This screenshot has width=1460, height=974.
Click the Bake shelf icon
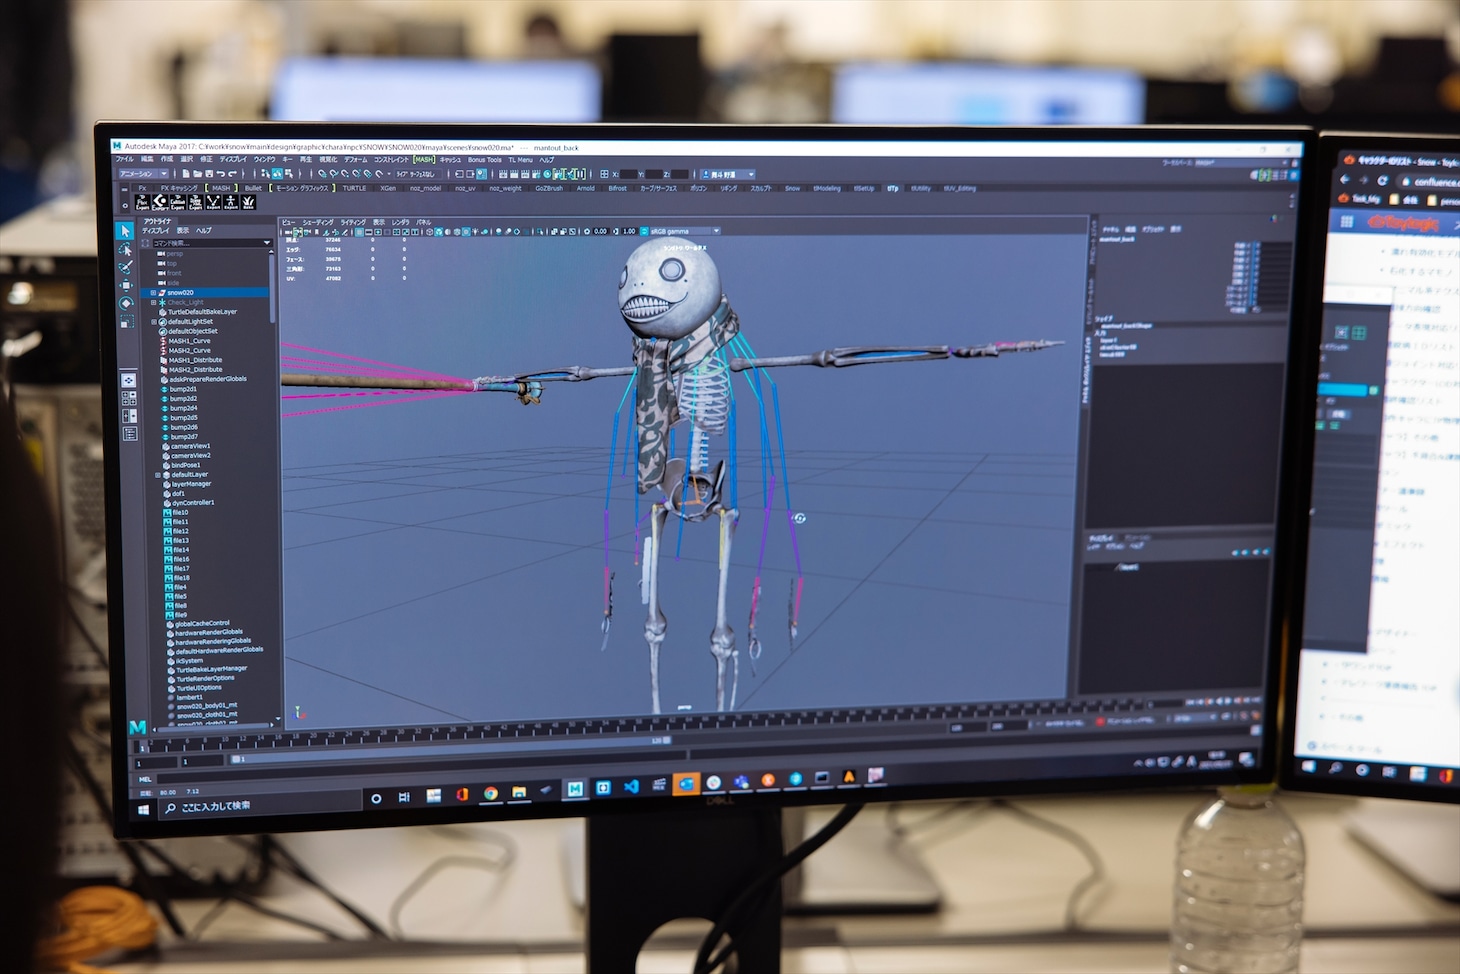click(x=248, y=202)
